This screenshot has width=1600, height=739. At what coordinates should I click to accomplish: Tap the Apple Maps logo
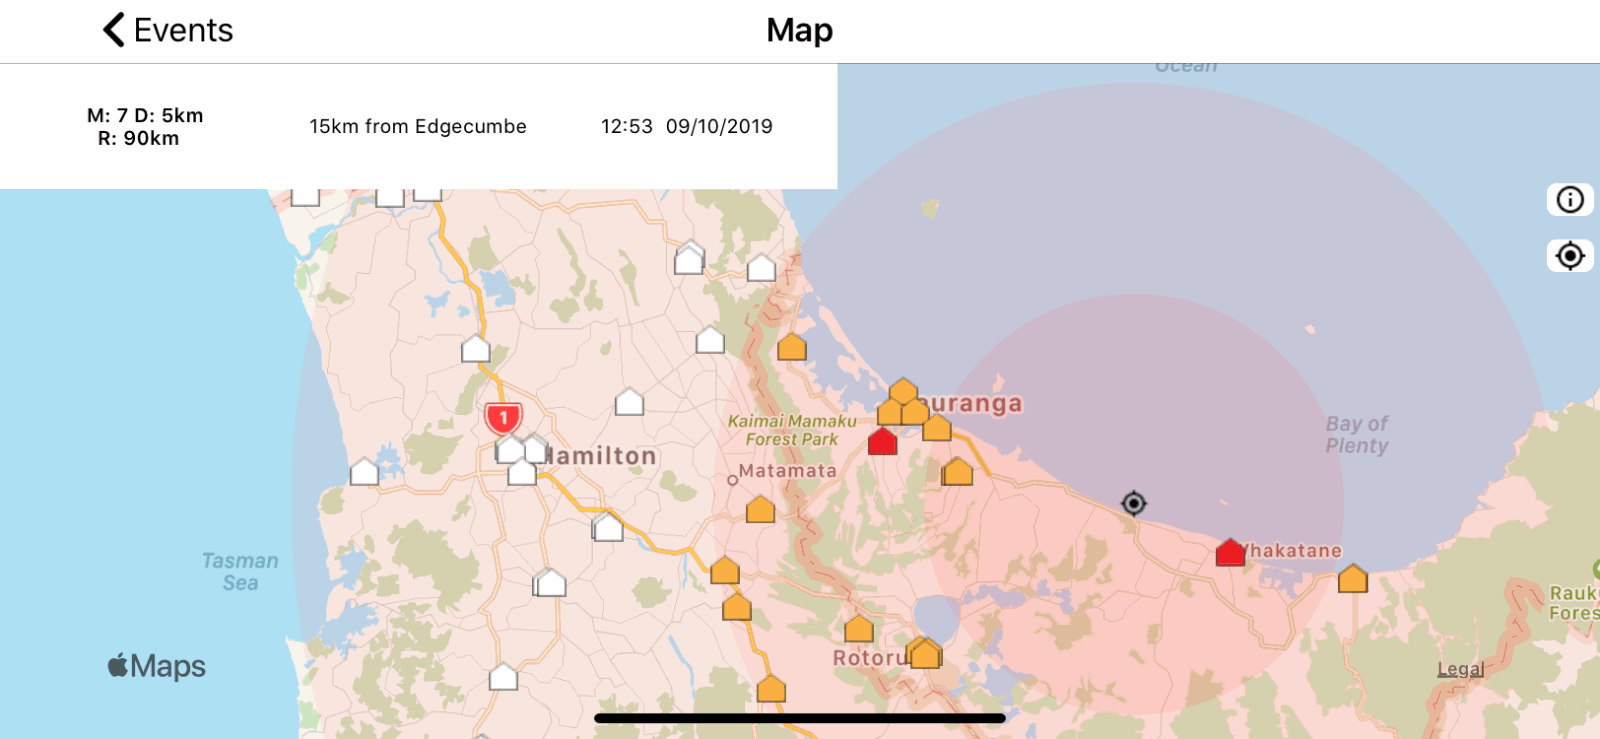coord(157,667)
